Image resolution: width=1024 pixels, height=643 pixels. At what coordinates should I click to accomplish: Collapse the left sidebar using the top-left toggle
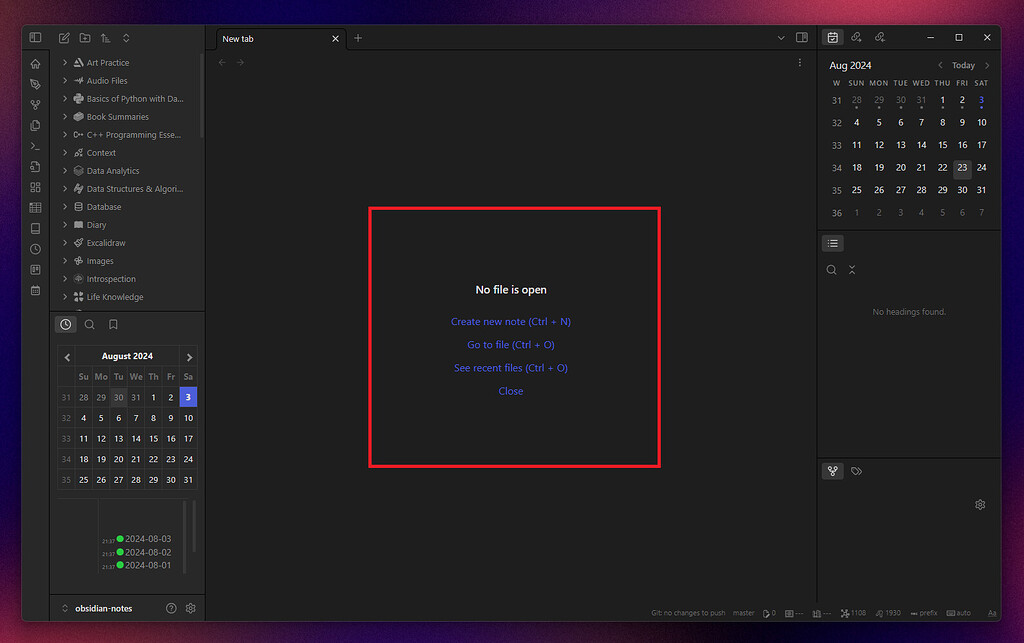click(x=35, y=37)
